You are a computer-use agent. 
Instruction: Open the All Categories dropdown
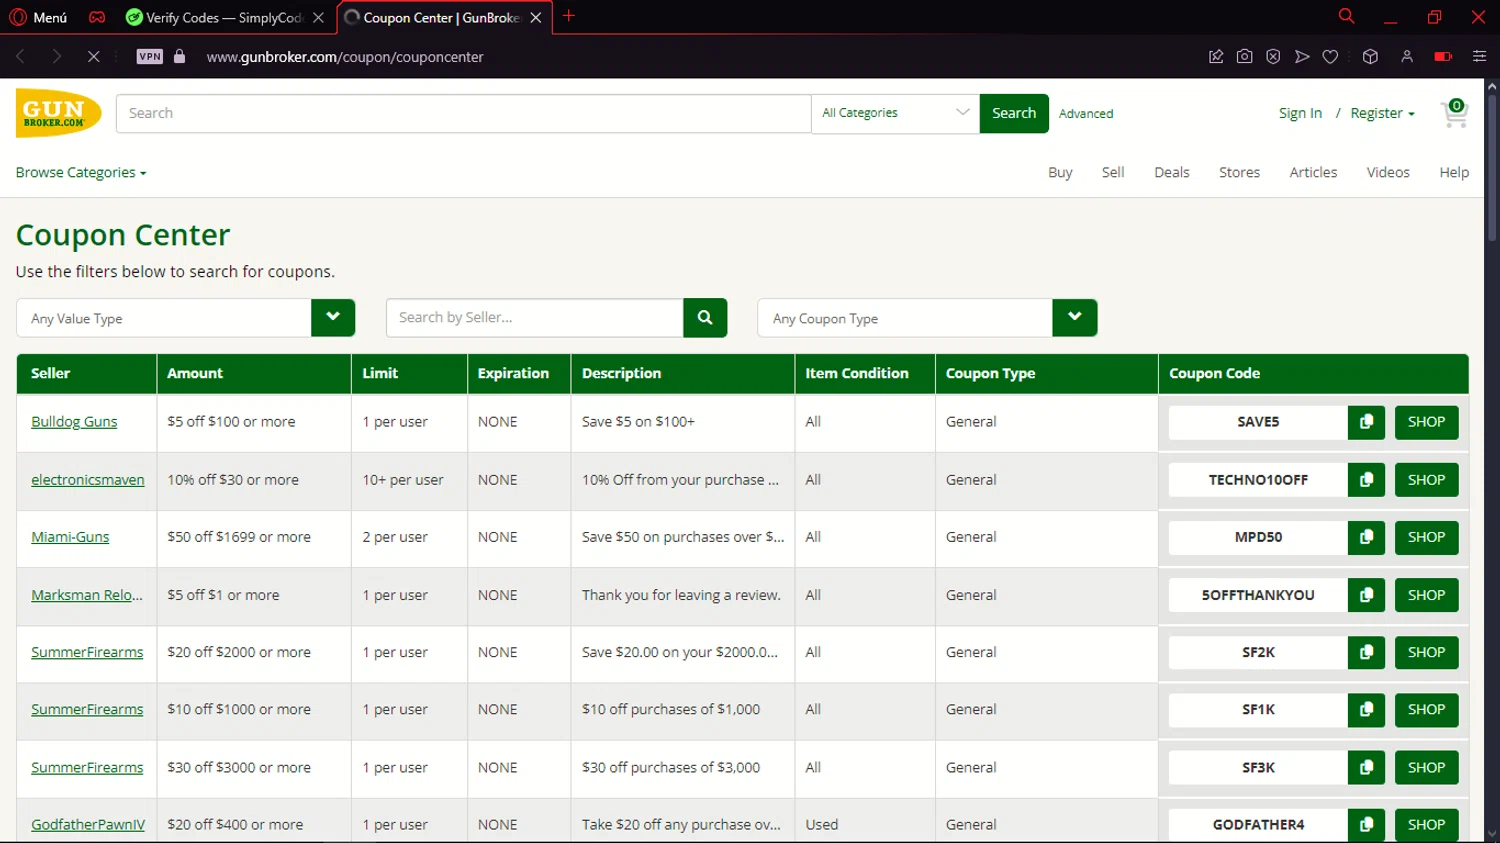tap(895, 113)
